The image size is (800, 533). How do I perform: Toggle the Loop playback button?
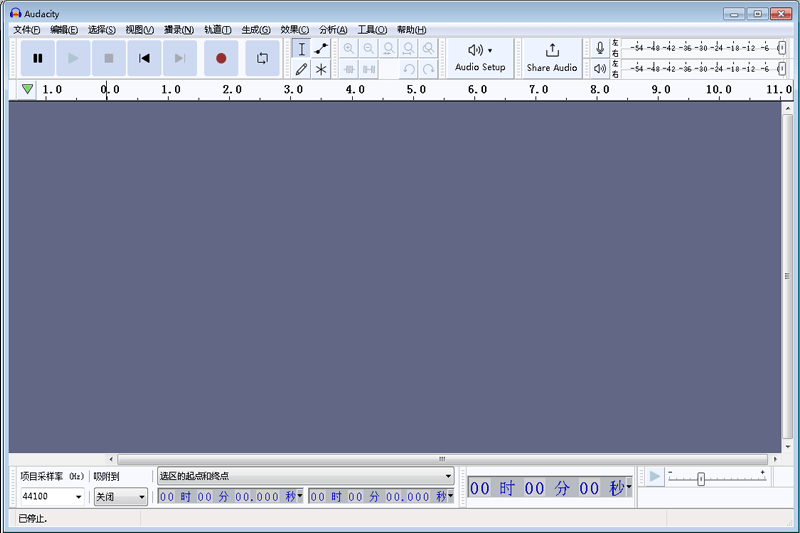(262, 58)
